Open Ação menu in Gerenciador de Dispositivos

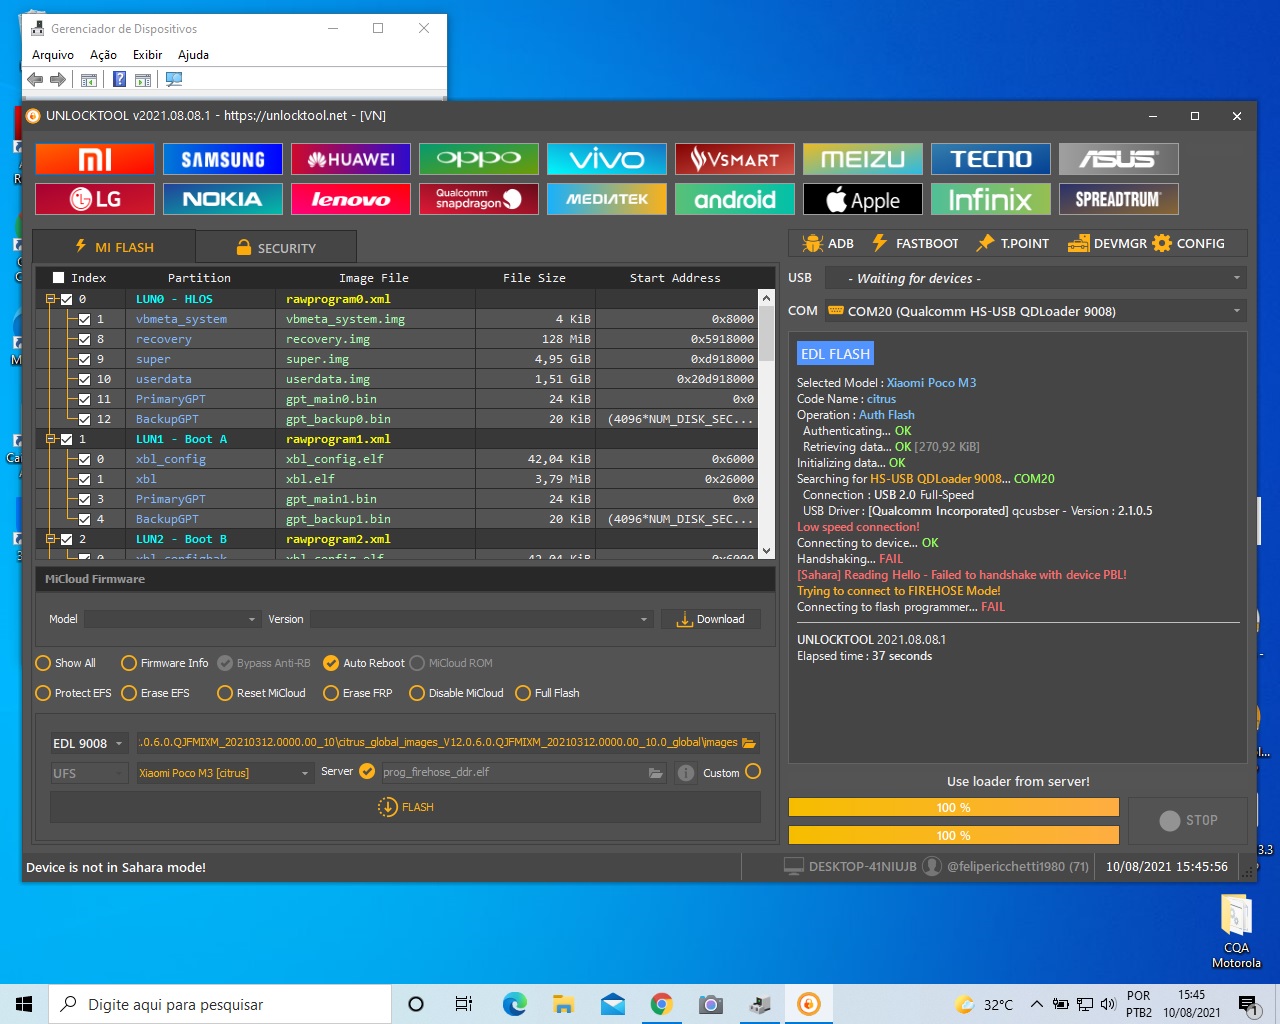coord(103,55)
